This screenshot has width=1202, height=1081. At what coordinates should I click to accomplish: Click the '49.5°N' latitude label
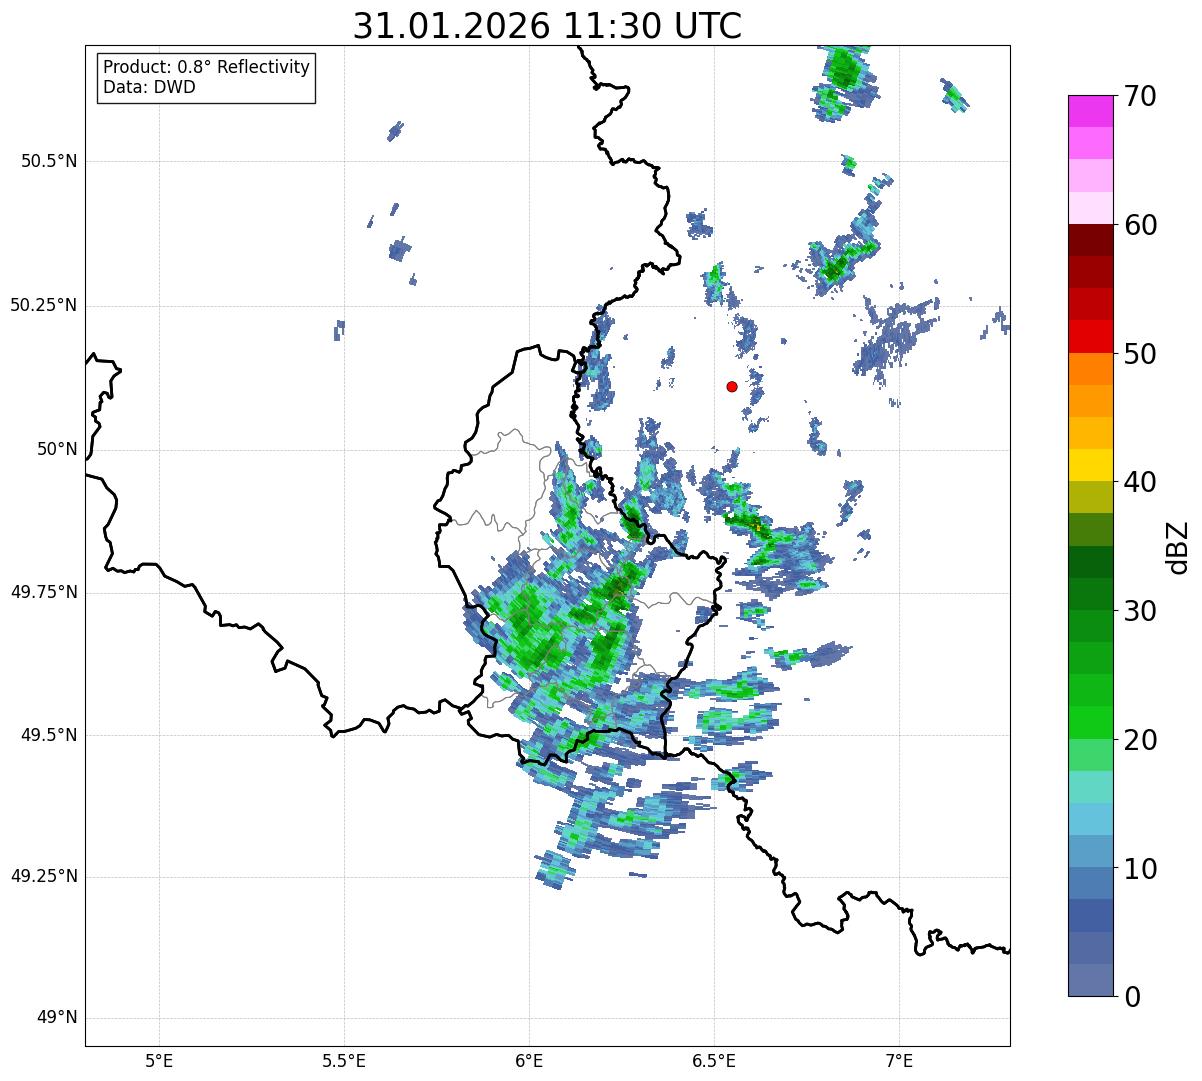(x=49, y=735)
